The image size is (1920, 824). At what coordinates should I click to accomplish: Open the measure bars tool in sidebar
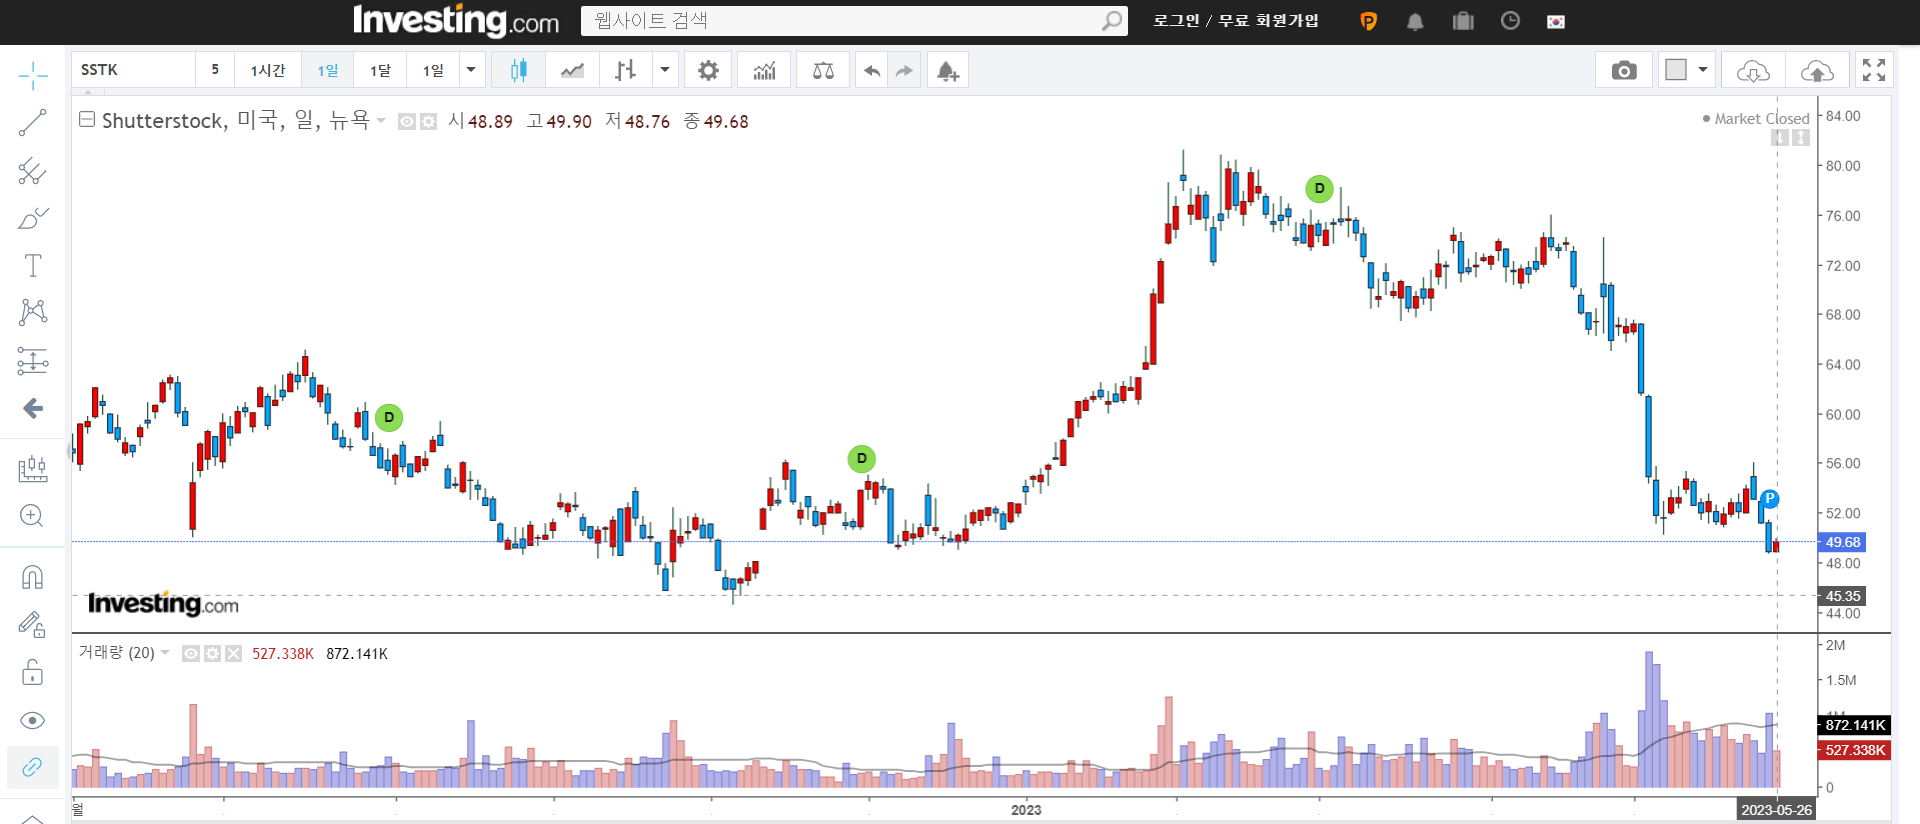tap(32, 468)
